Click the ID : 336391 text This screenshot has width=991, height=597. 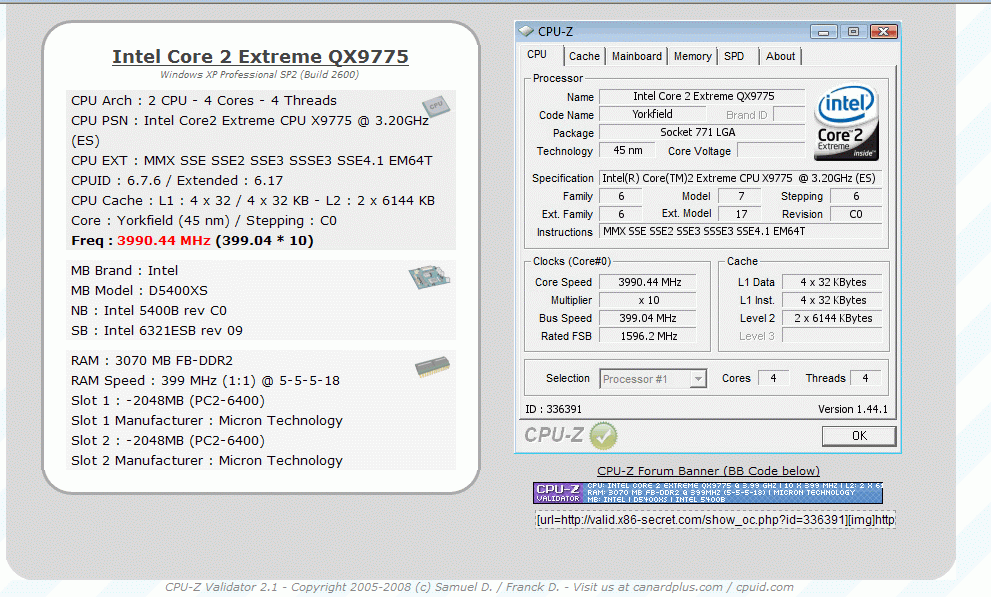[x=553, y=409]
